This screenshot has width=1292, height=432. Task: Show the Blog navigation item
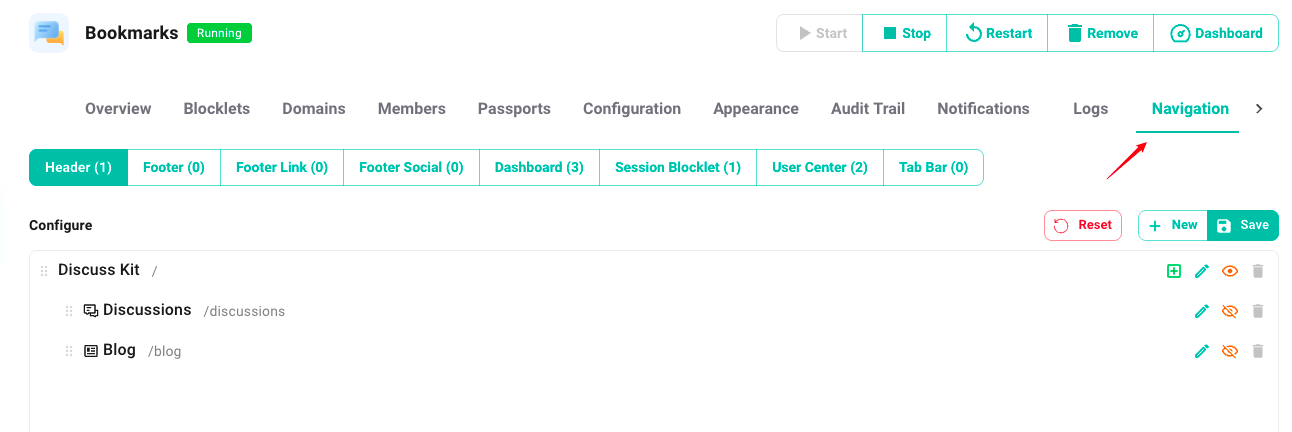(1230, 351)
